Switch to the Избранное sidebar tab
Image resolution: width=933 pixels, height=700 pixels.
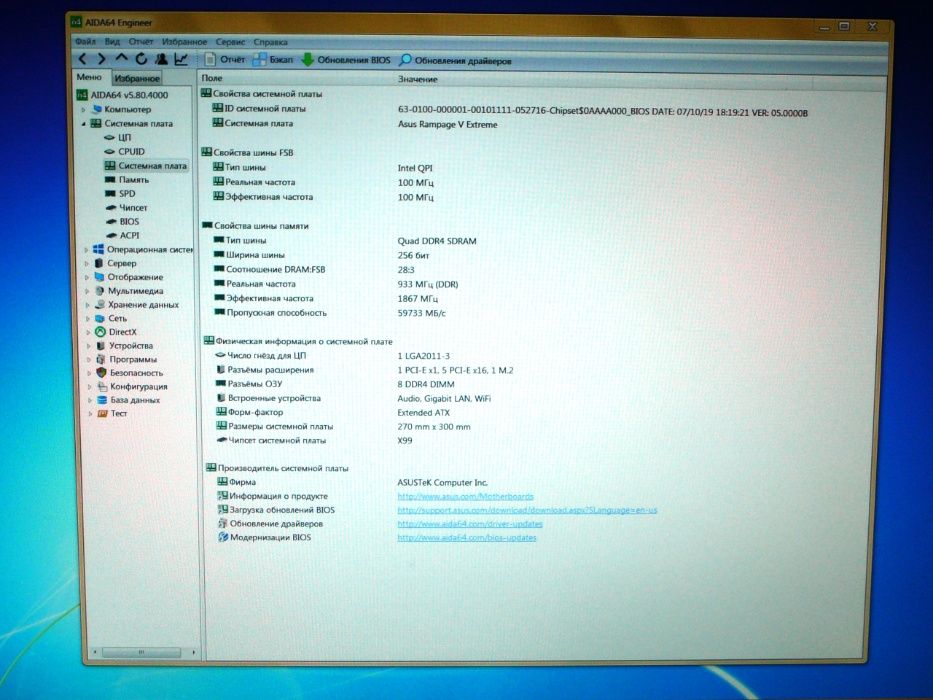[x=137, y=78]
